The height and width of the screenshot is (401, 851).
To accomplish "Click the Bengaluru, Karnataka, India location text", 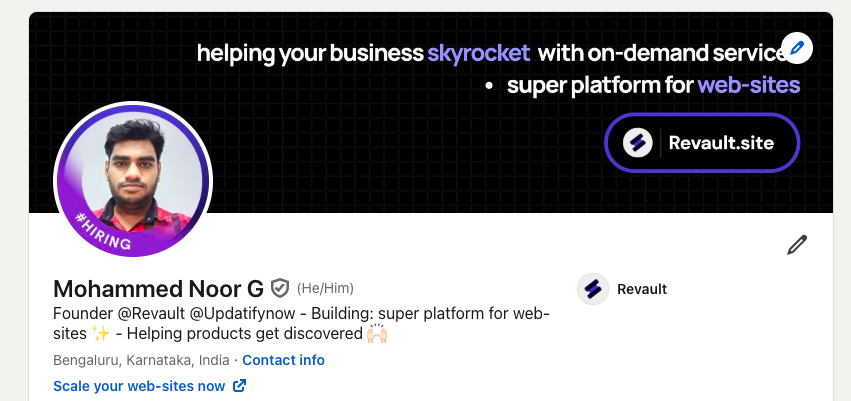I will [141, 360].
